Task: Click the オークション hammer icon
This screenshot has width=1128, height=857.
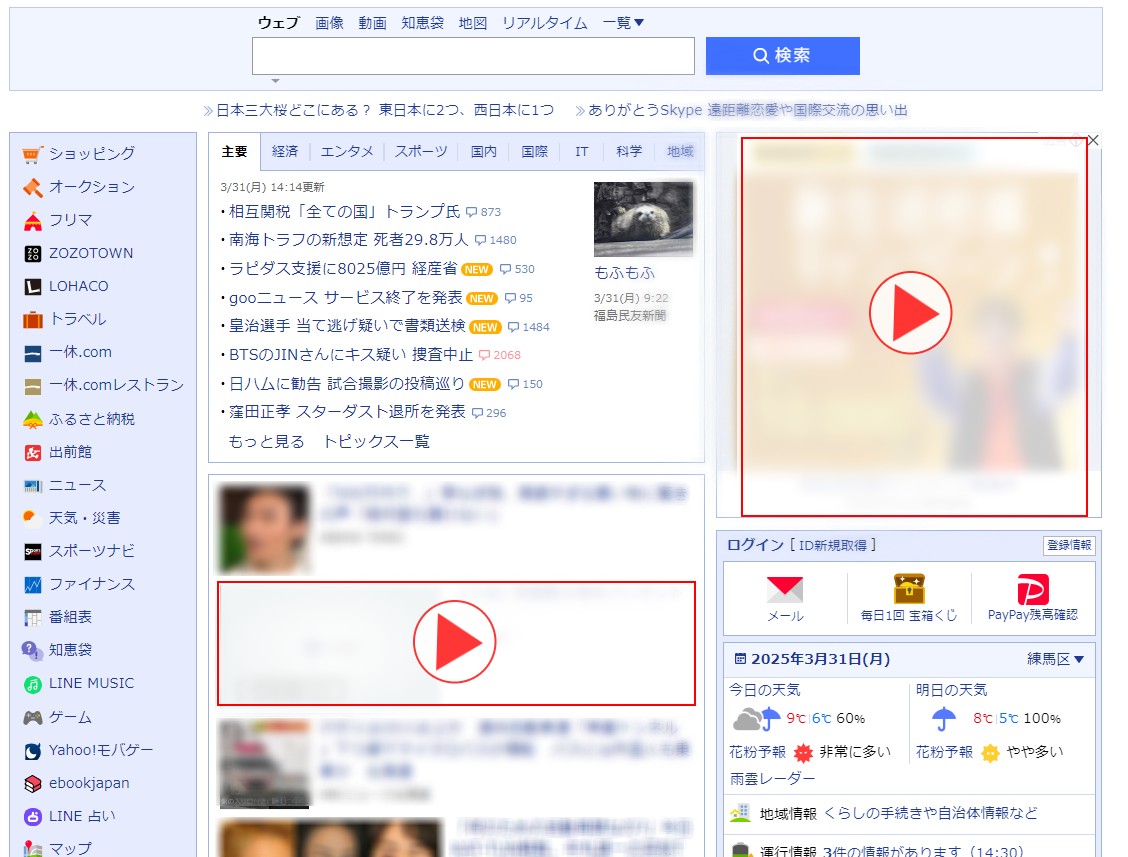Action: click(32, 187)
